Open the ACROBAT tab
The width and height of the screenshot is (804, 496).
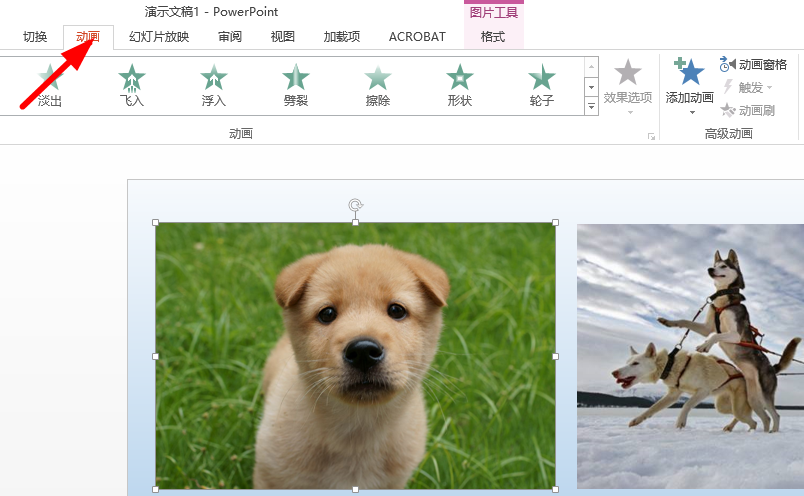coord(417,37)
